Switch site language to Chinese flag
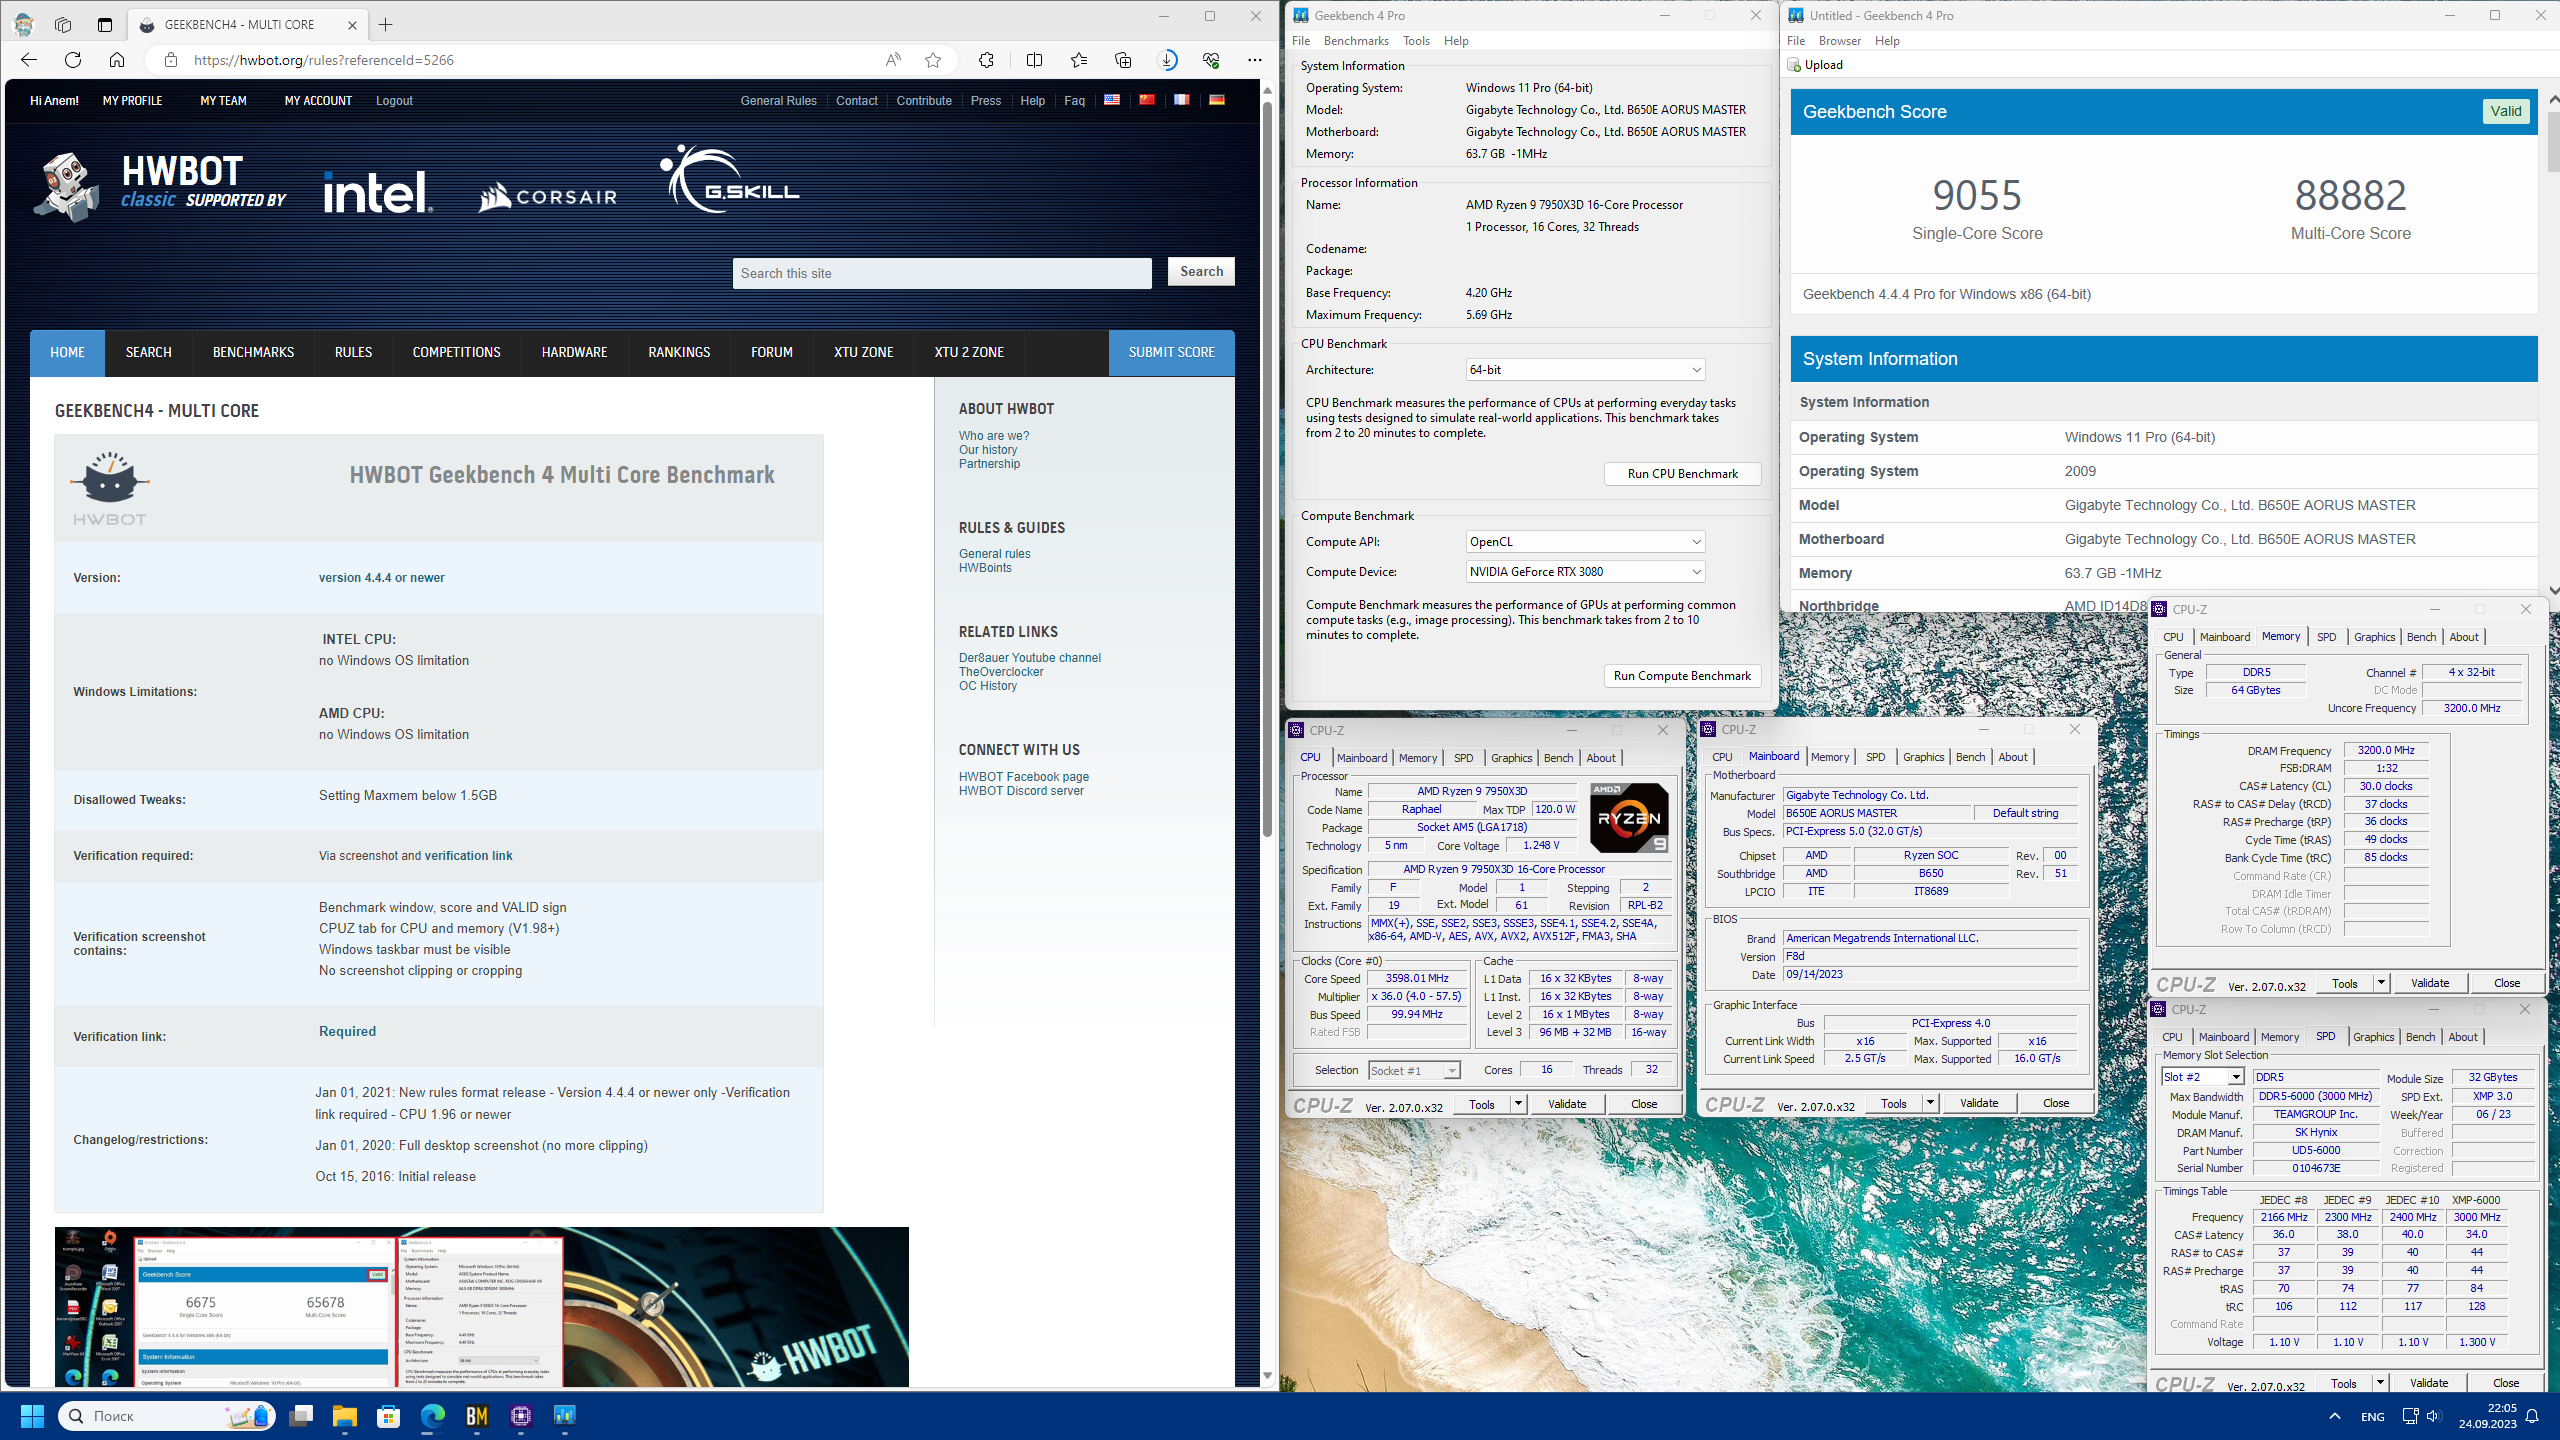This screenshot has height=1440, width=2560. 1146,100
